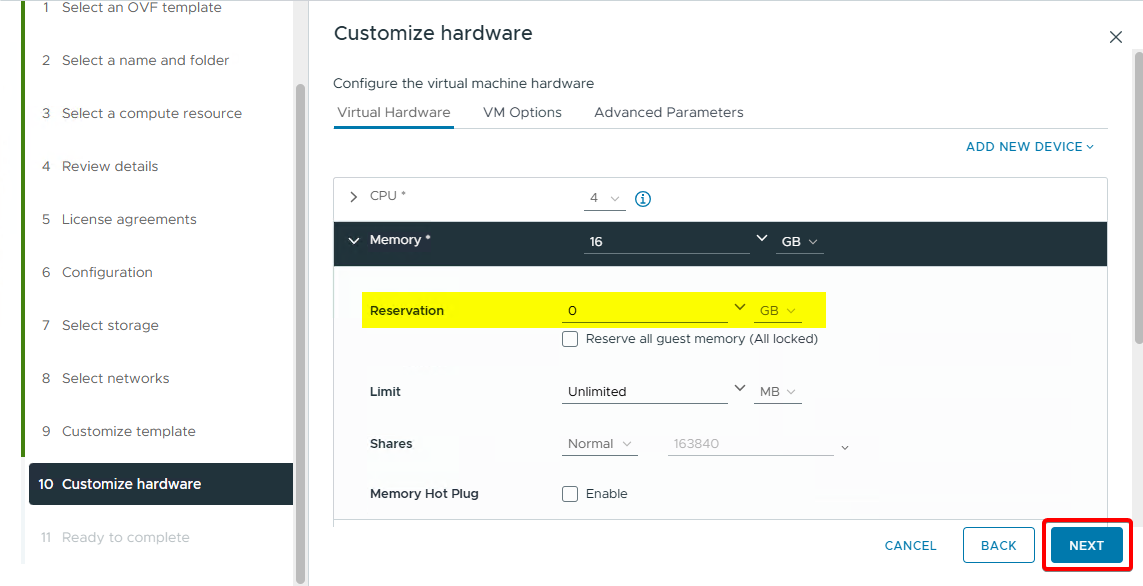Open the Reservation value dropdown arrow
The height and width of the screenshot is (586, 1143).
[740, 307]
